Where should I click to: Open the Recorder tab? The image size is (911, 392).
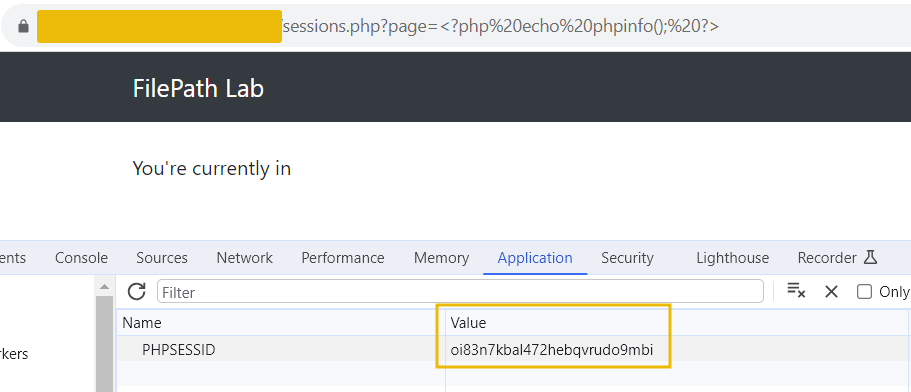(827, 258)
